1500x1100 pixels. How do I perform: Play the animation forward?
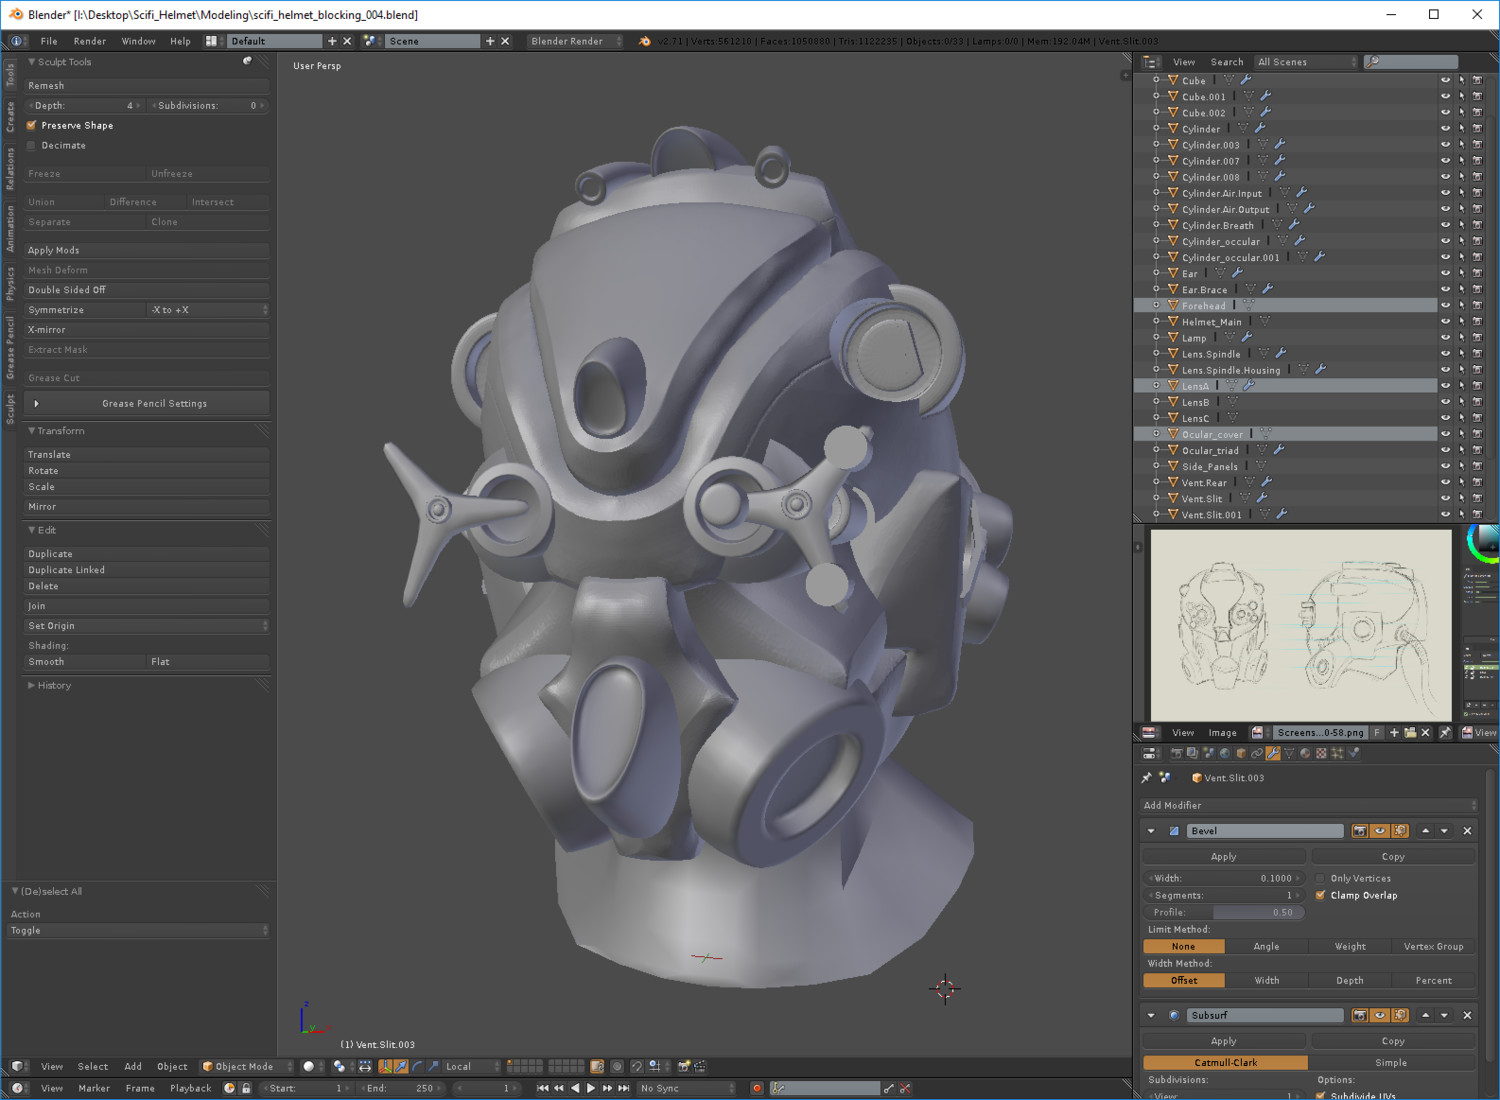click(591, 1088)
